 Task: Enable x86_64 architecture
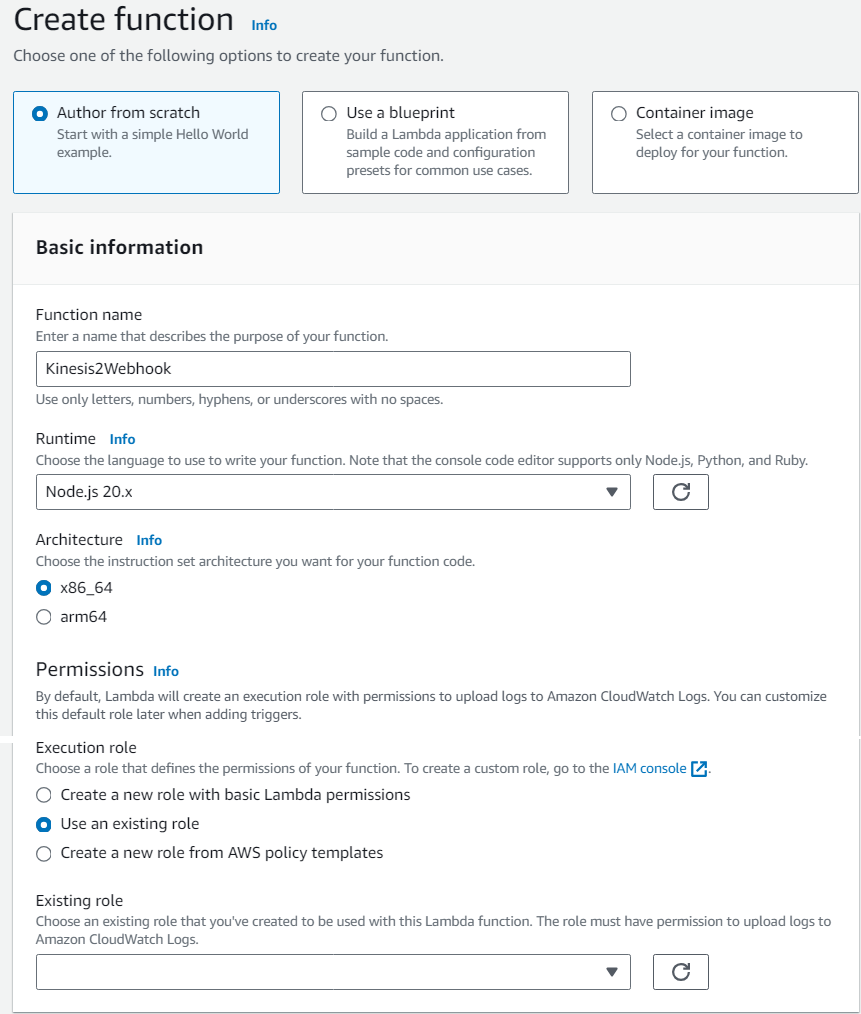[x=41, y=588]
